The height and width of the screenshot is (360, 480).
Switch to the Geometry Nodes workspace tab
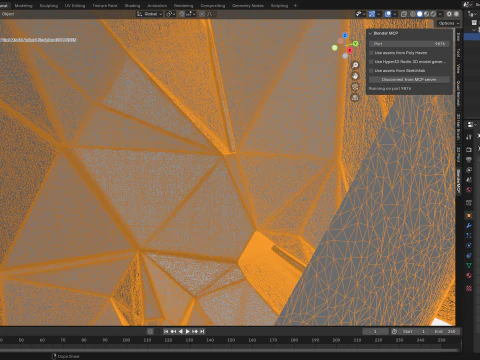[x=248, y=6]
